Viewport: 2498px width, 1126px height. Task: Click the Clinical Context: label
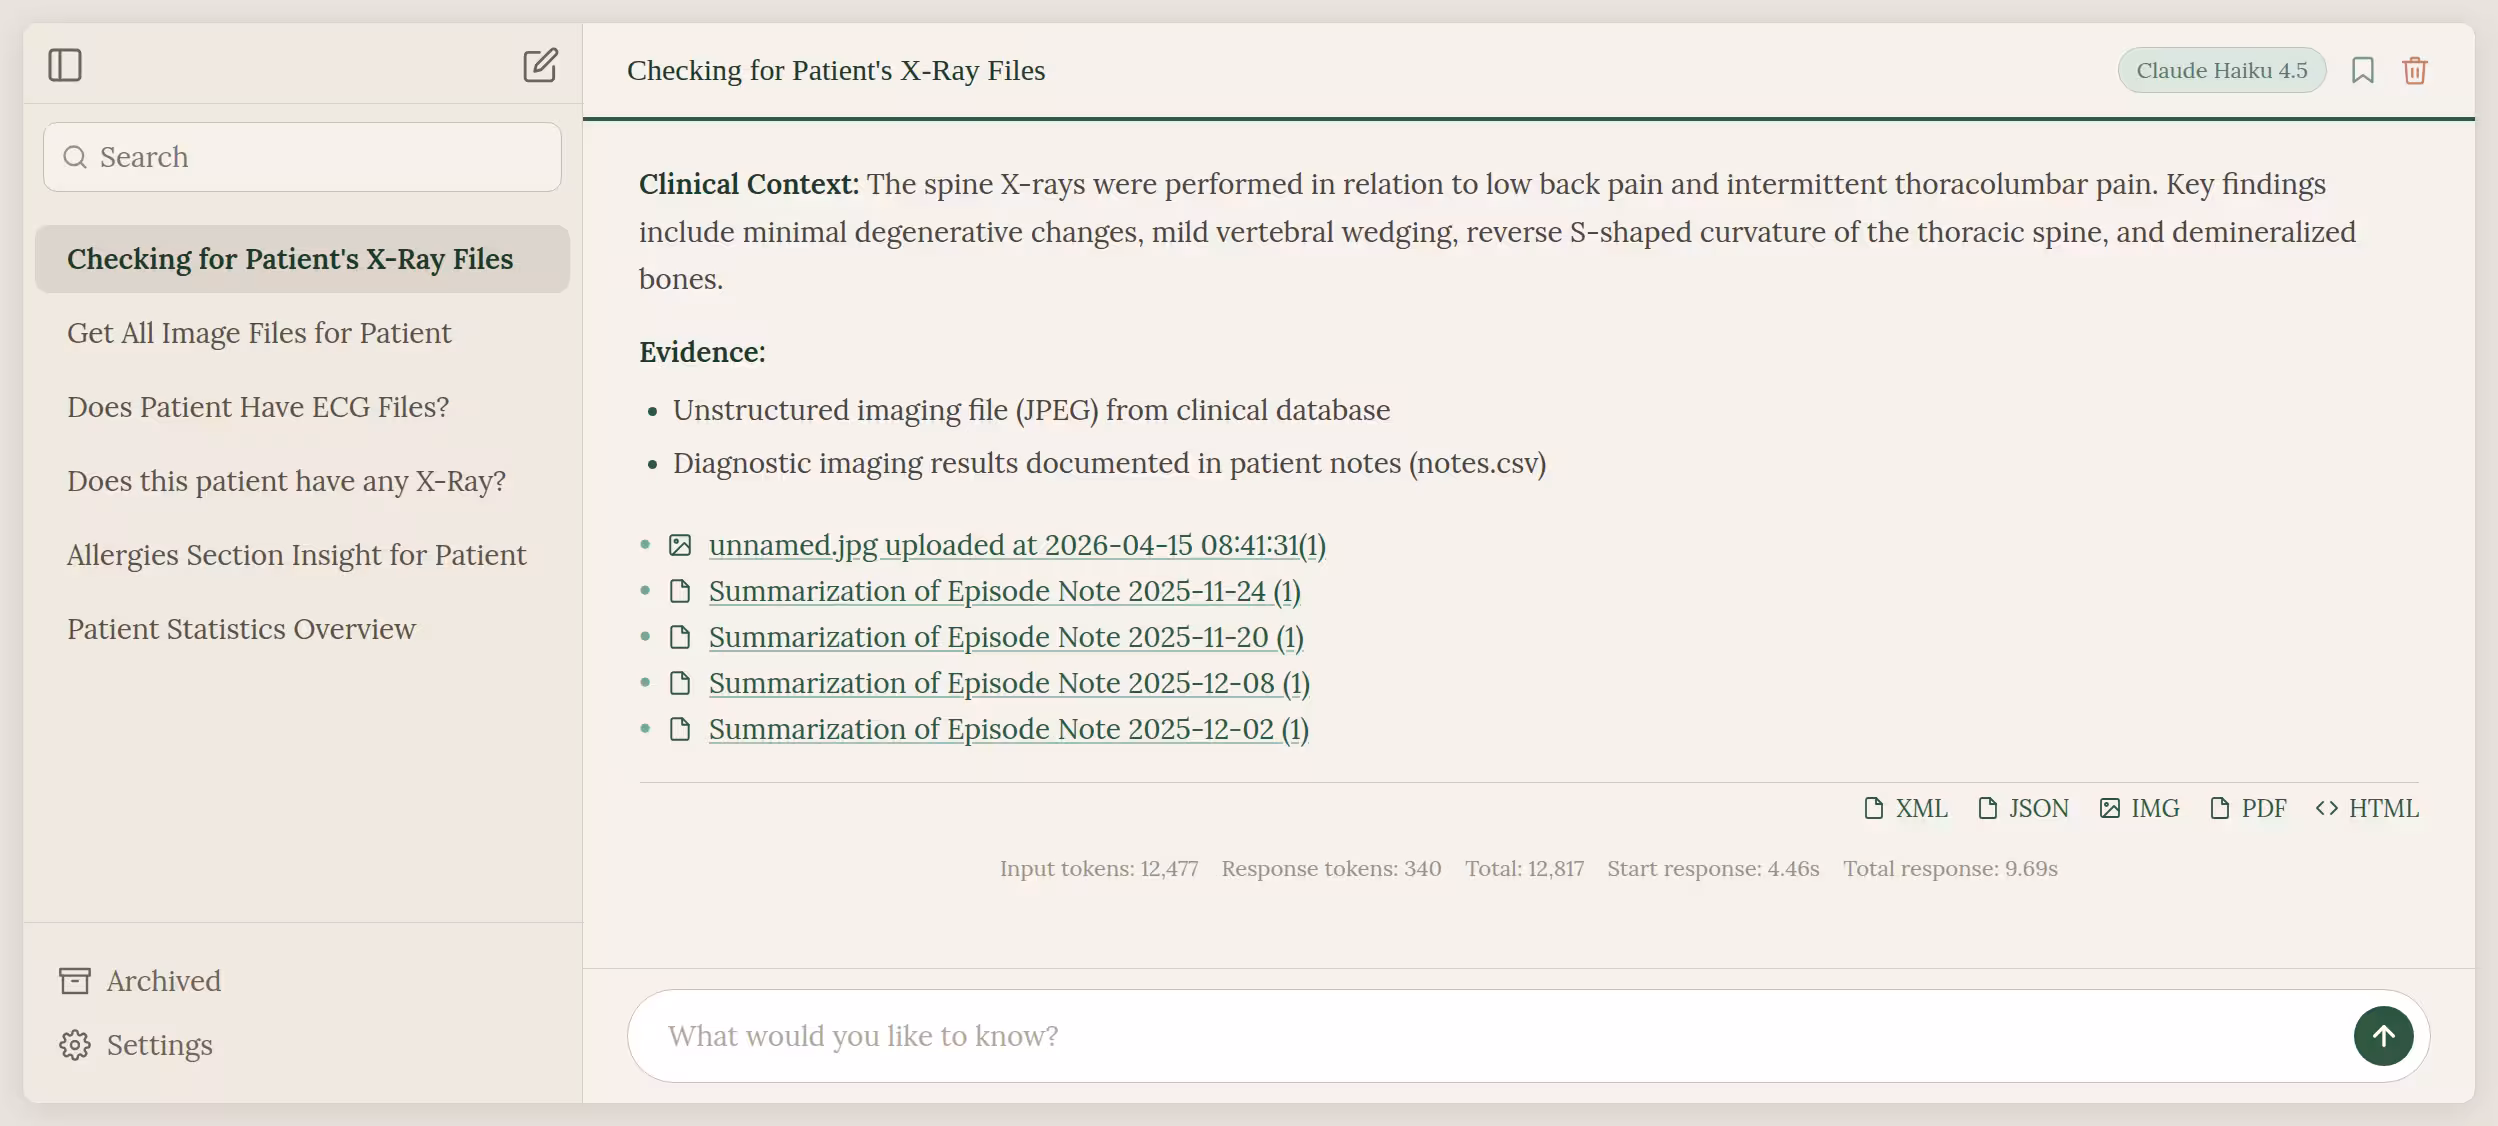tap(749, 184)
